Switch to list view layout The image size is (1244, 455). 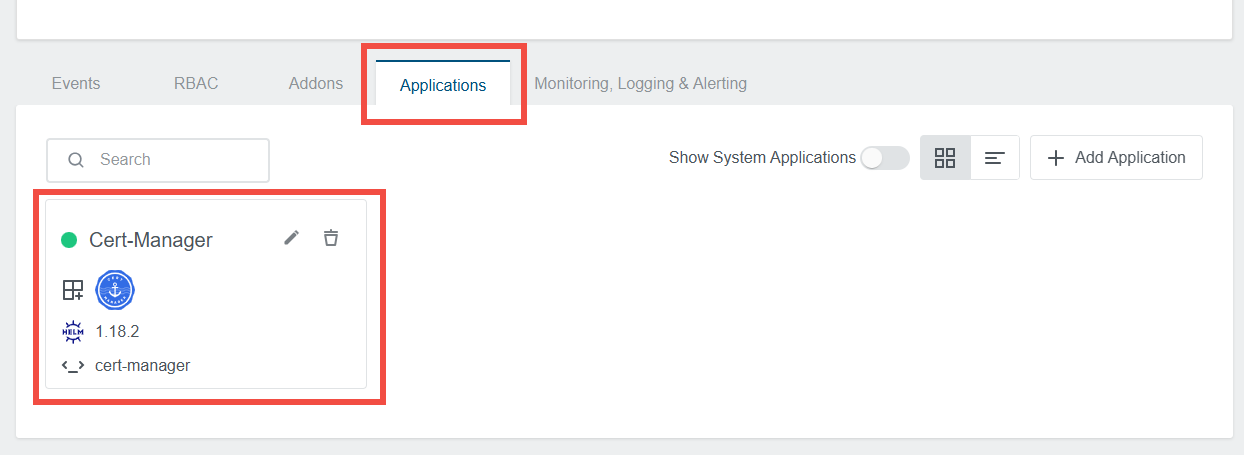tap(995, 158)
